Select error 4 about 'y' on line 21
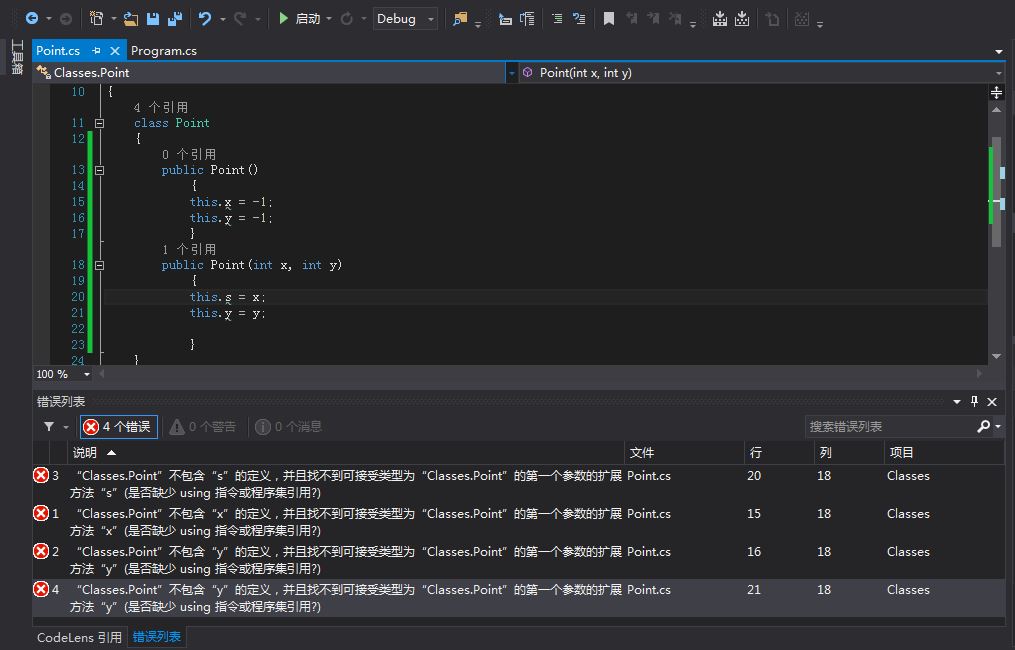Image resolution: width=1015 pixels, height=650 pixels. pos(519,598)
